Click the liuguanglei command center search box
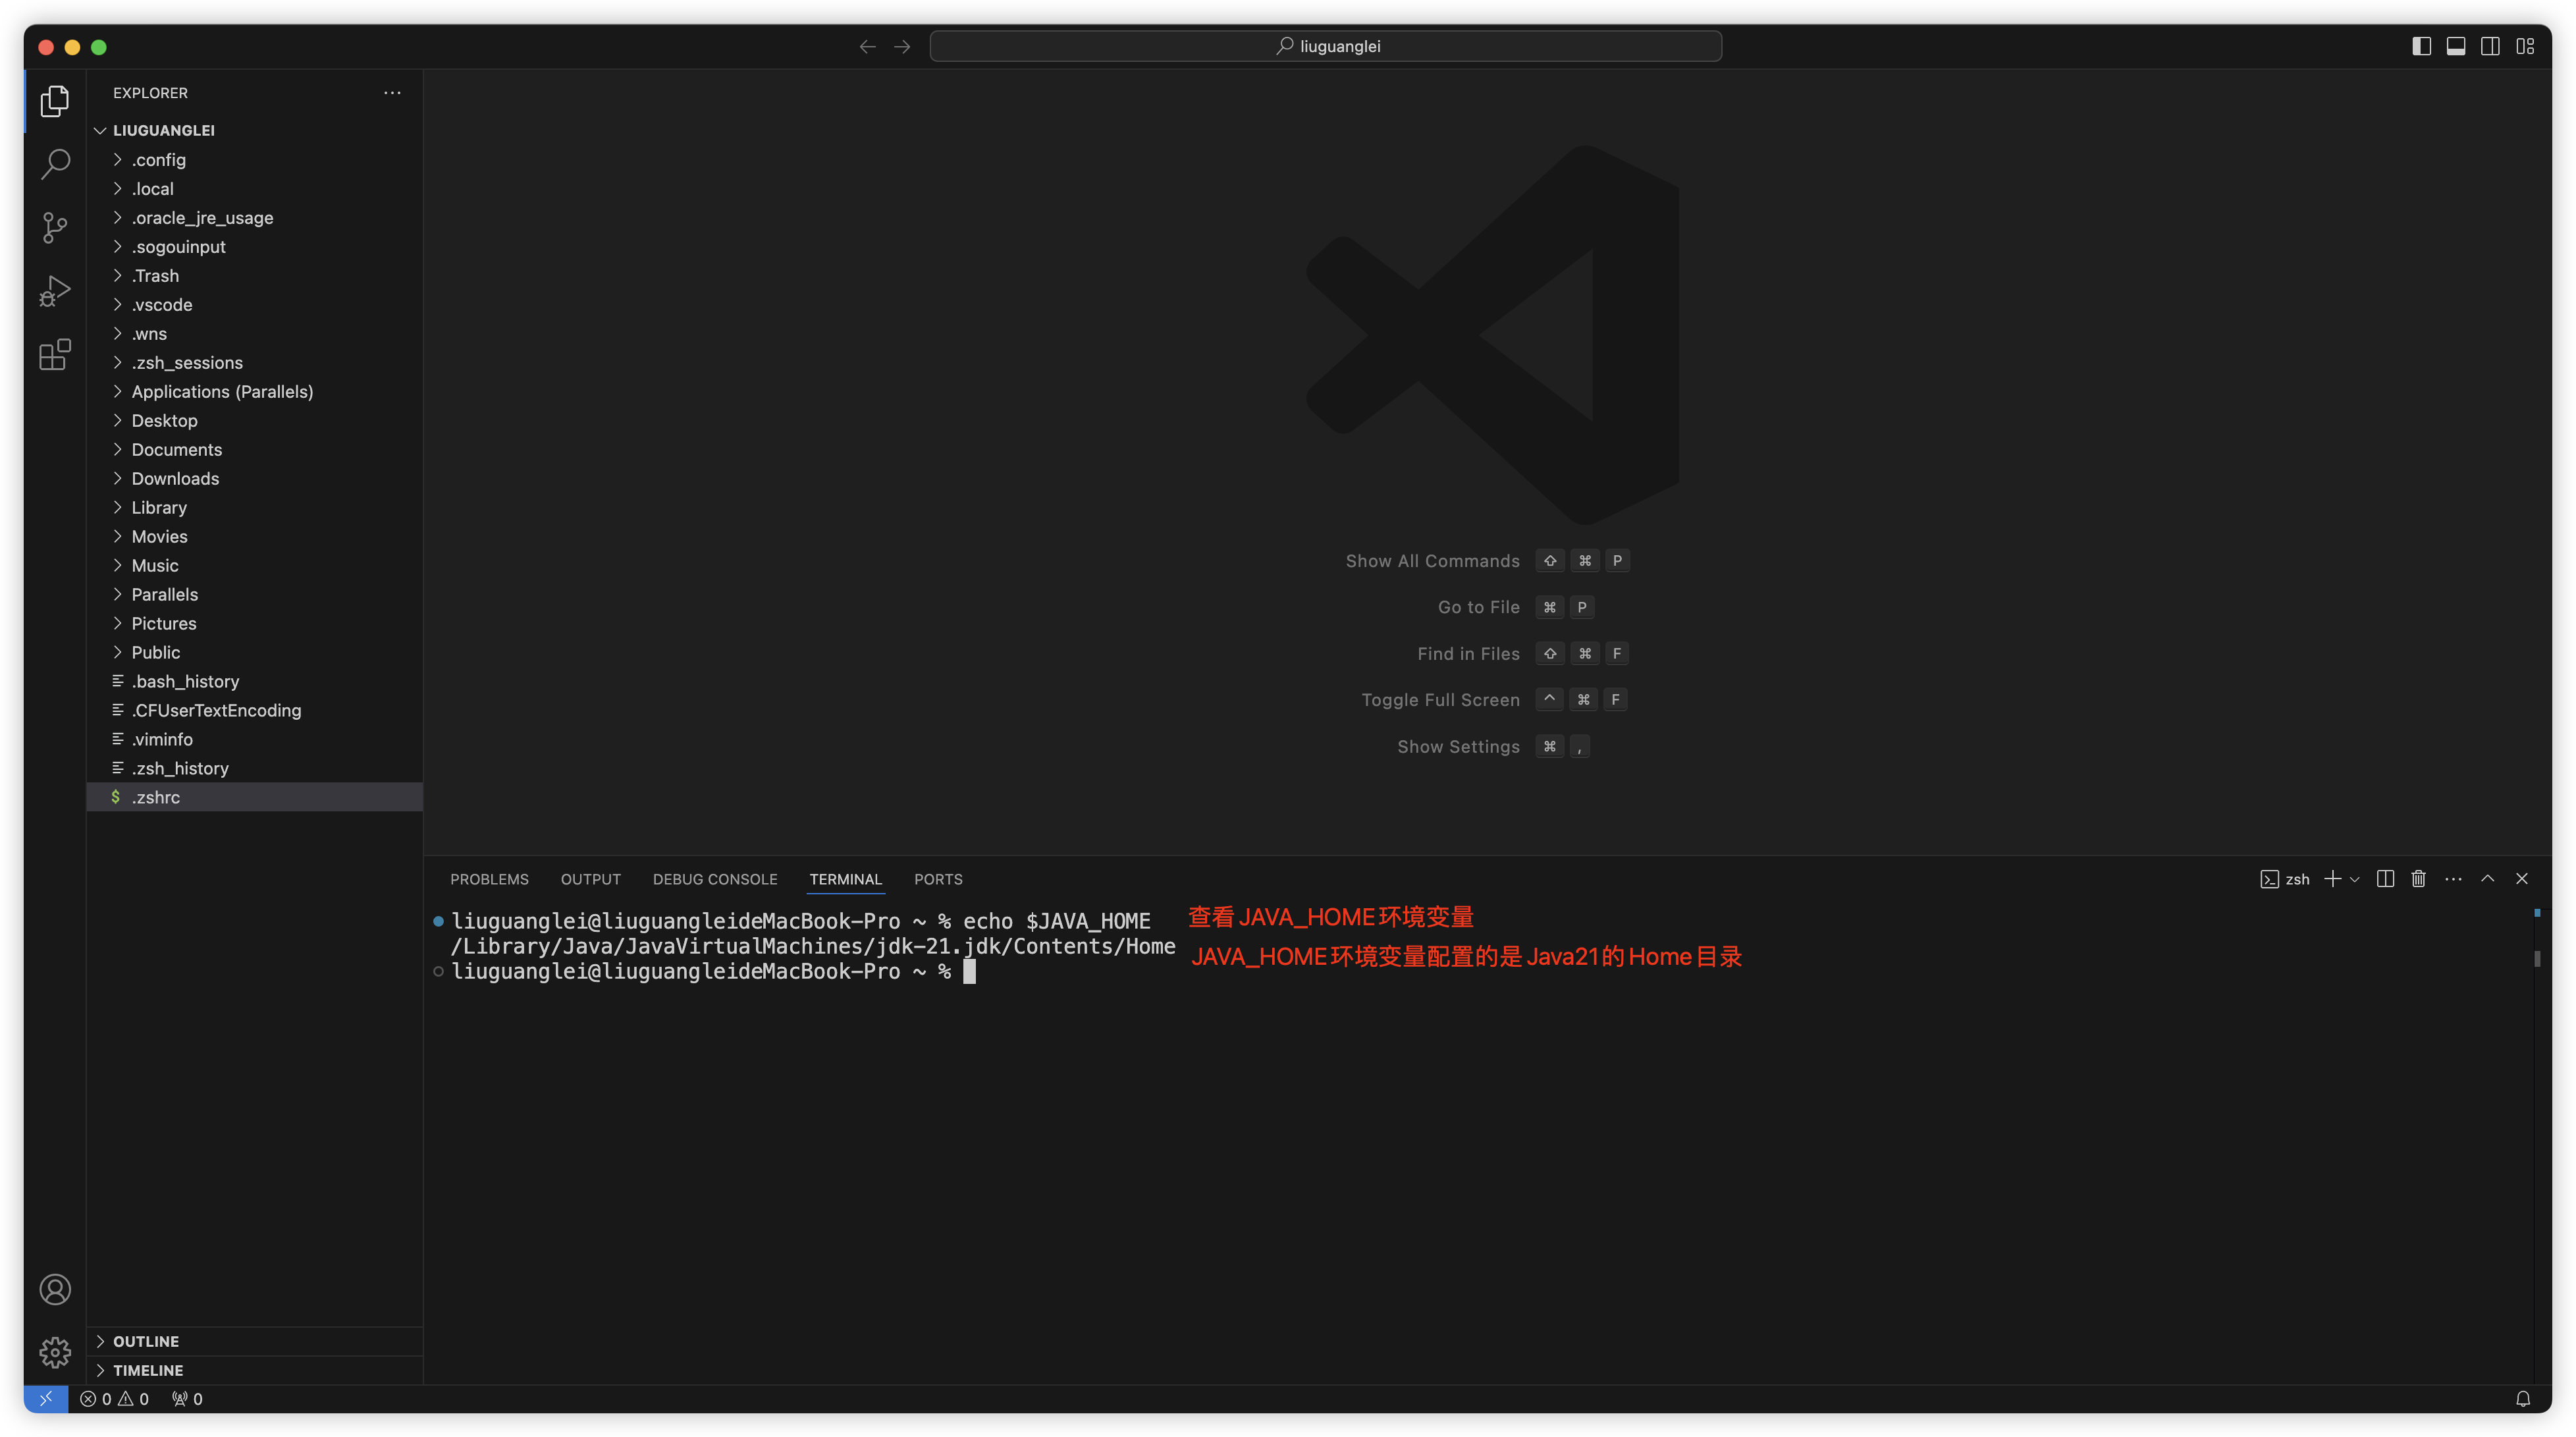The width and height of the screenshot is (2576, 1437). click(x=1325, y=46)
